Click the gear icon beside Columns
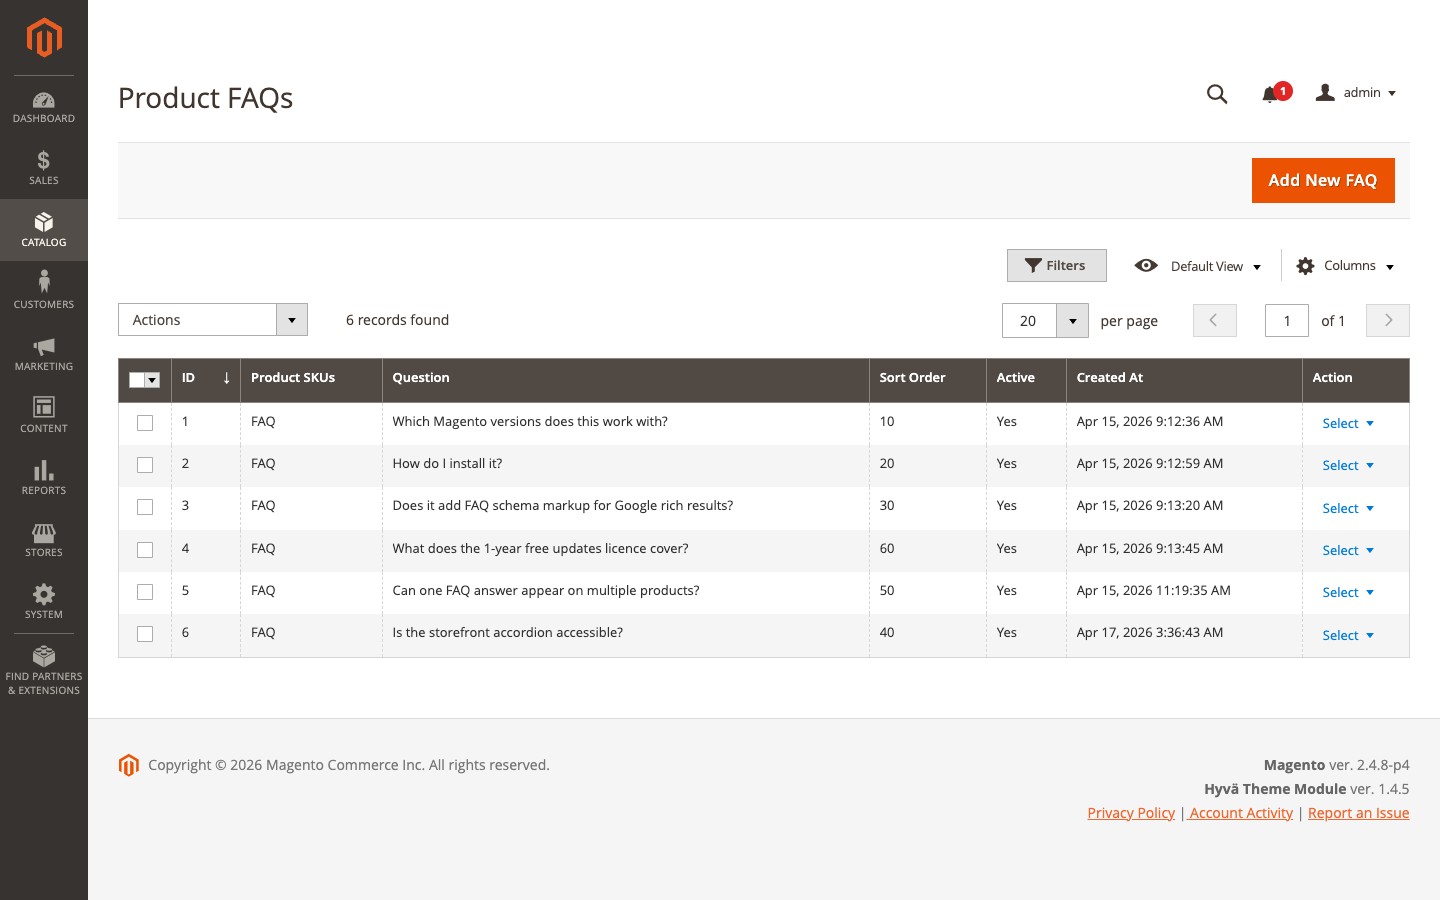Viewport: 1440px width, 900px height. click(1305, 266)
